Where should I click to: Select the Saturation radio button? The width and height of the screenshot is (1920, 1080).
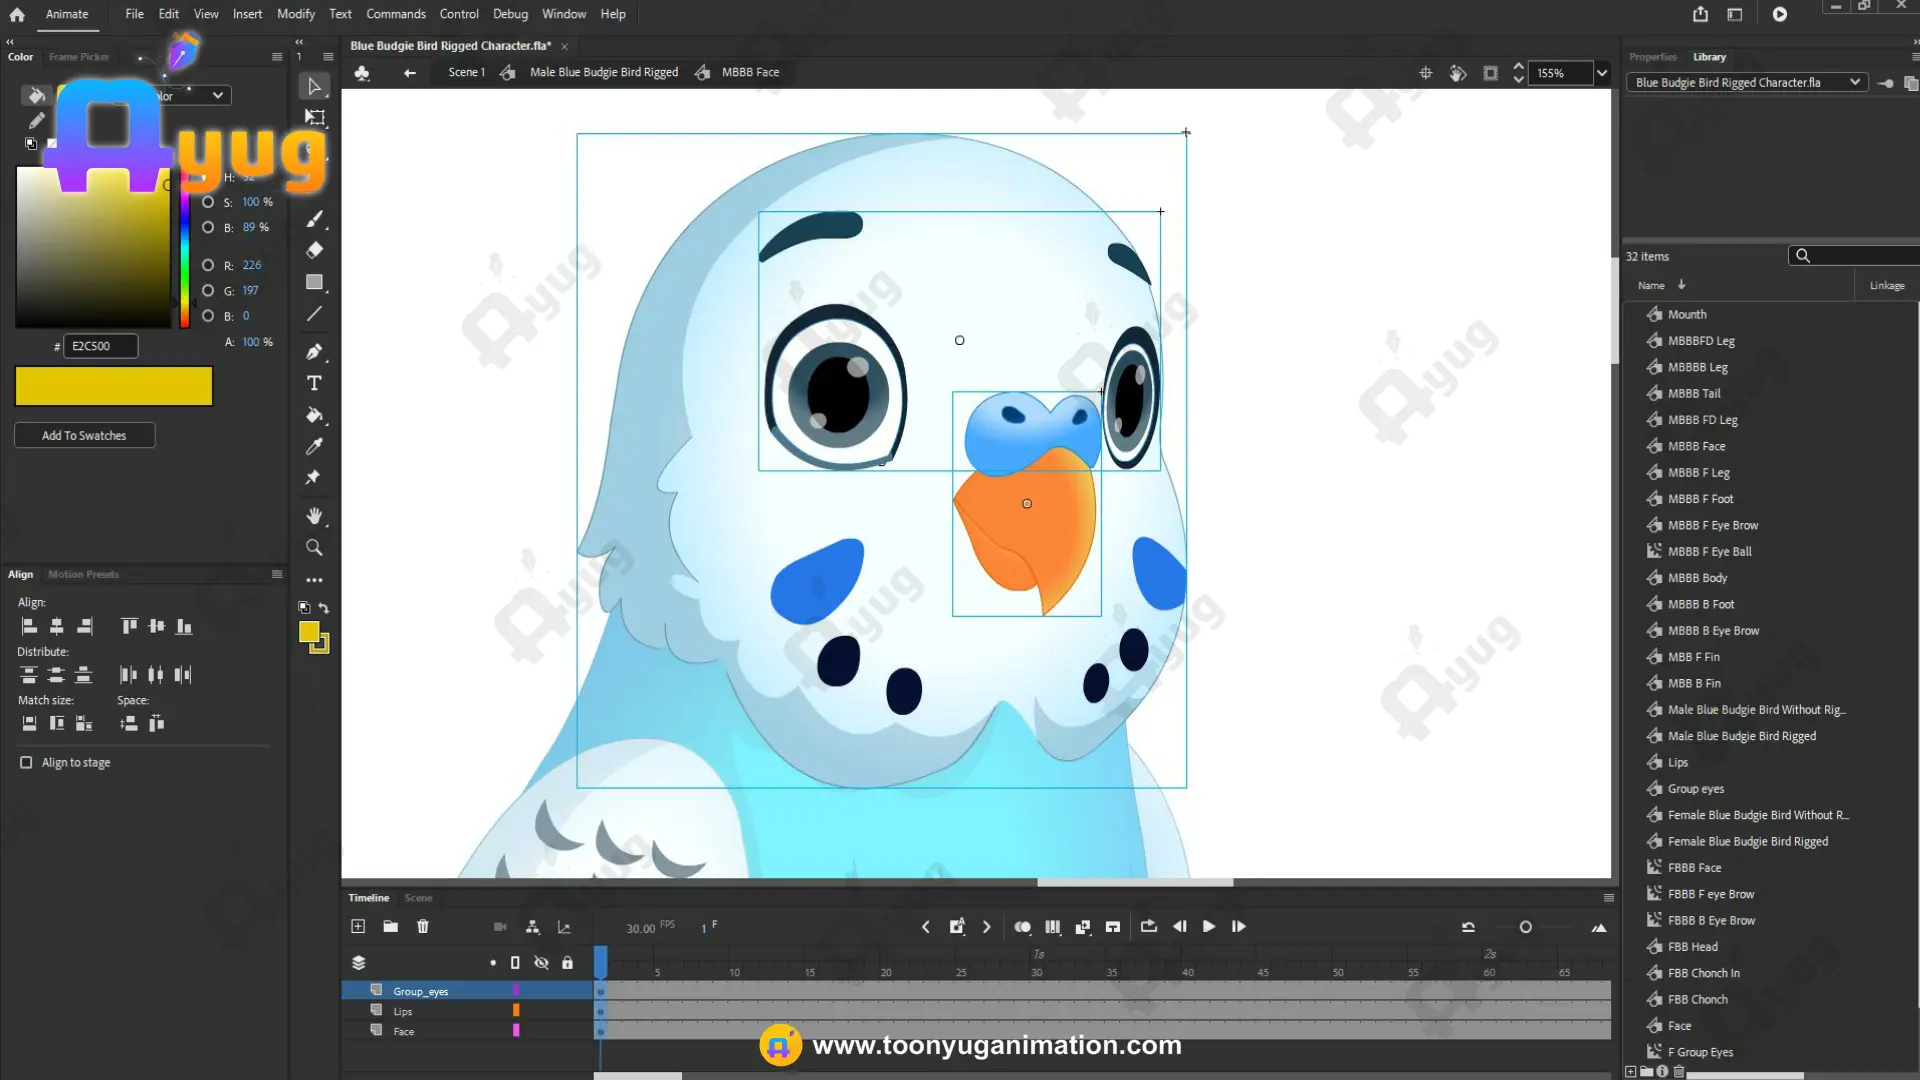tap(208, 202)
